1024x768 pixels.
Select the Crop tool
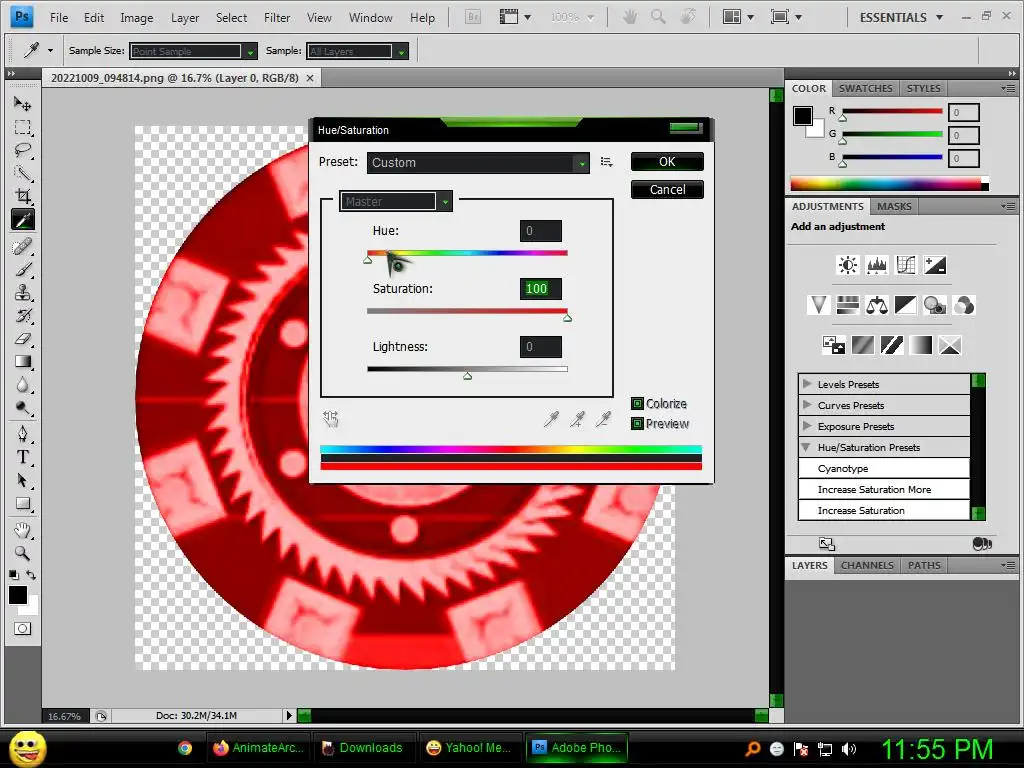[x=23, y=196]
